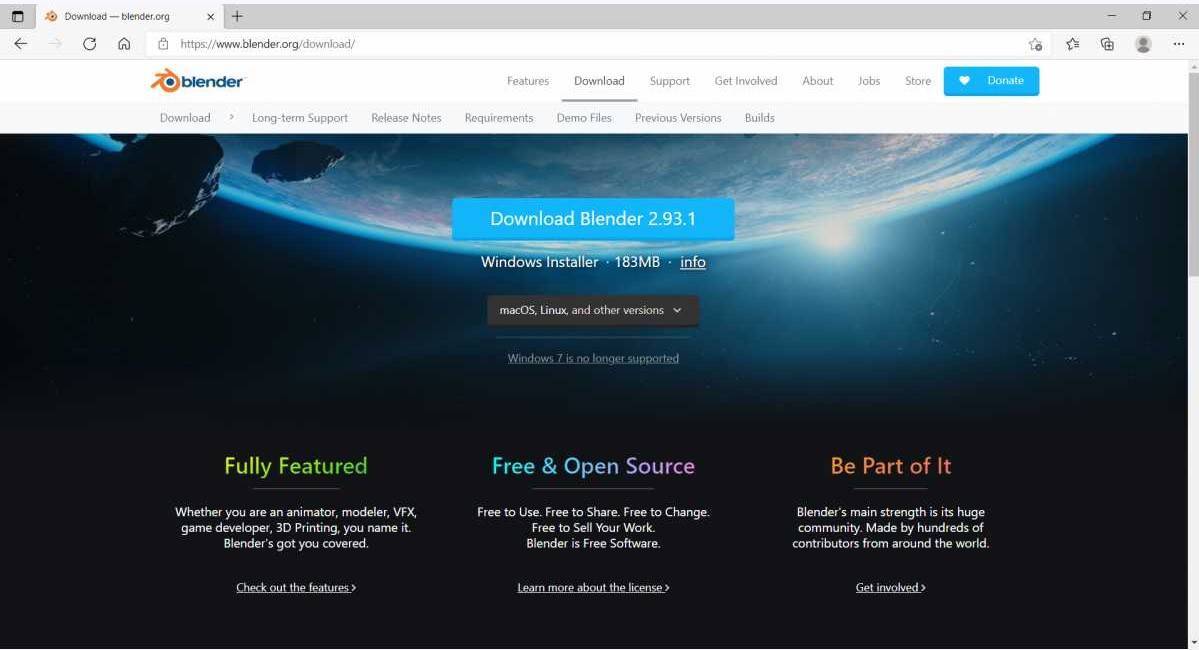Open the browser home page icon
This screenshot has width=1199, height=650.
click(124, 44)
